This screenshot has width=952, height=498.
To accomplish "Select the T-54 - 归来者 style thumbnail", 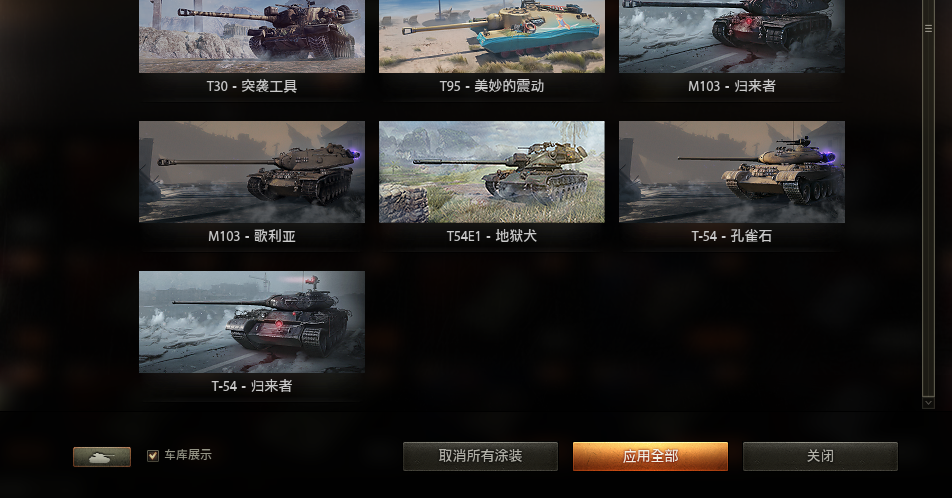I will 252,322.
